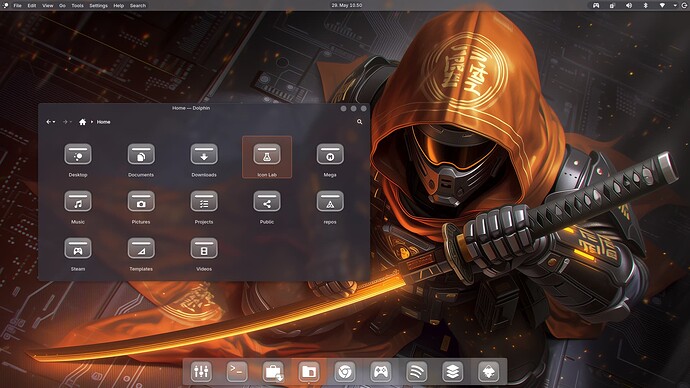
Task: Open the Music folder
Action: click(x=78, y=207)
